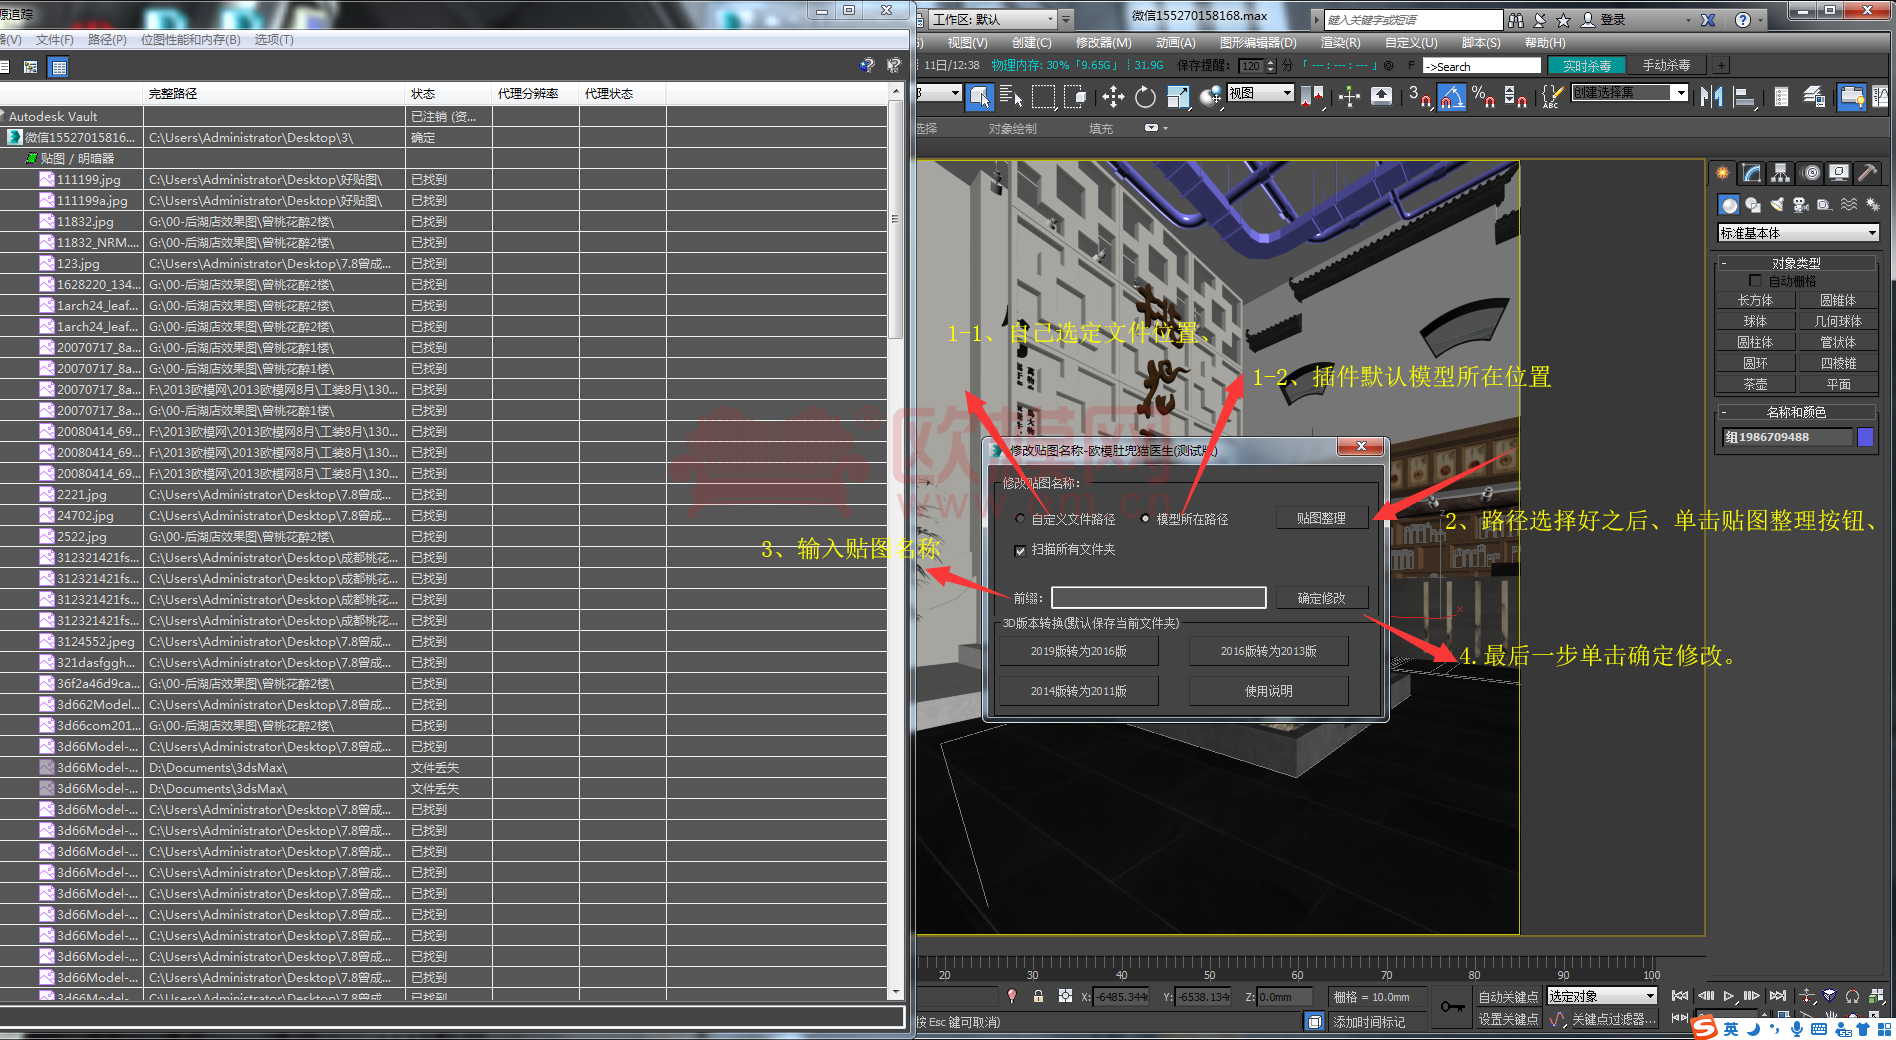The height and width of the screenshot is (1040, 1896).
Task: Open the 标准基本体 dropdown
Action: (x=1797, y=233)
